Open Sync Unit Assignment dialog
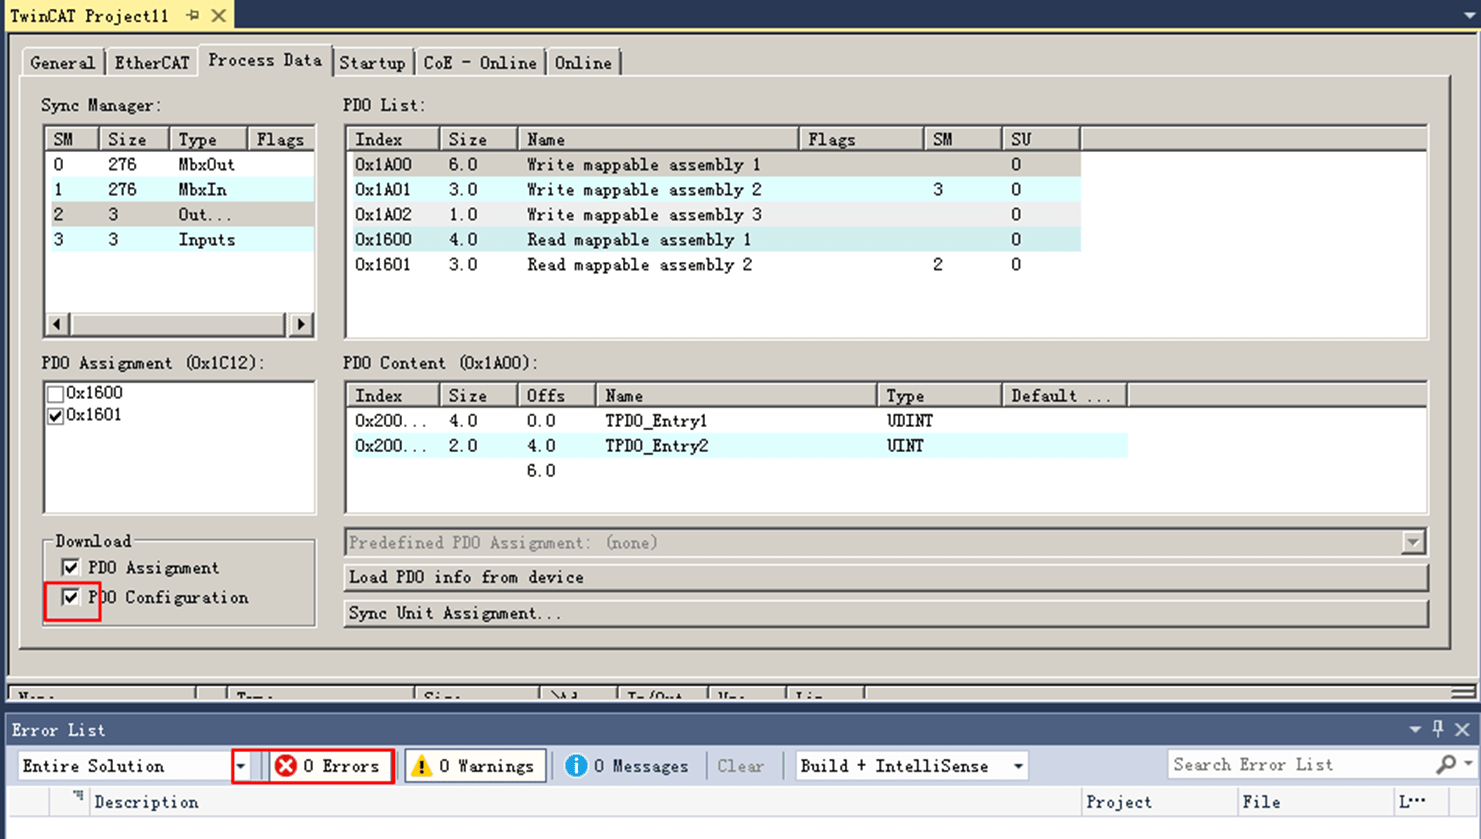1481x839 pixels. [885, 613]
